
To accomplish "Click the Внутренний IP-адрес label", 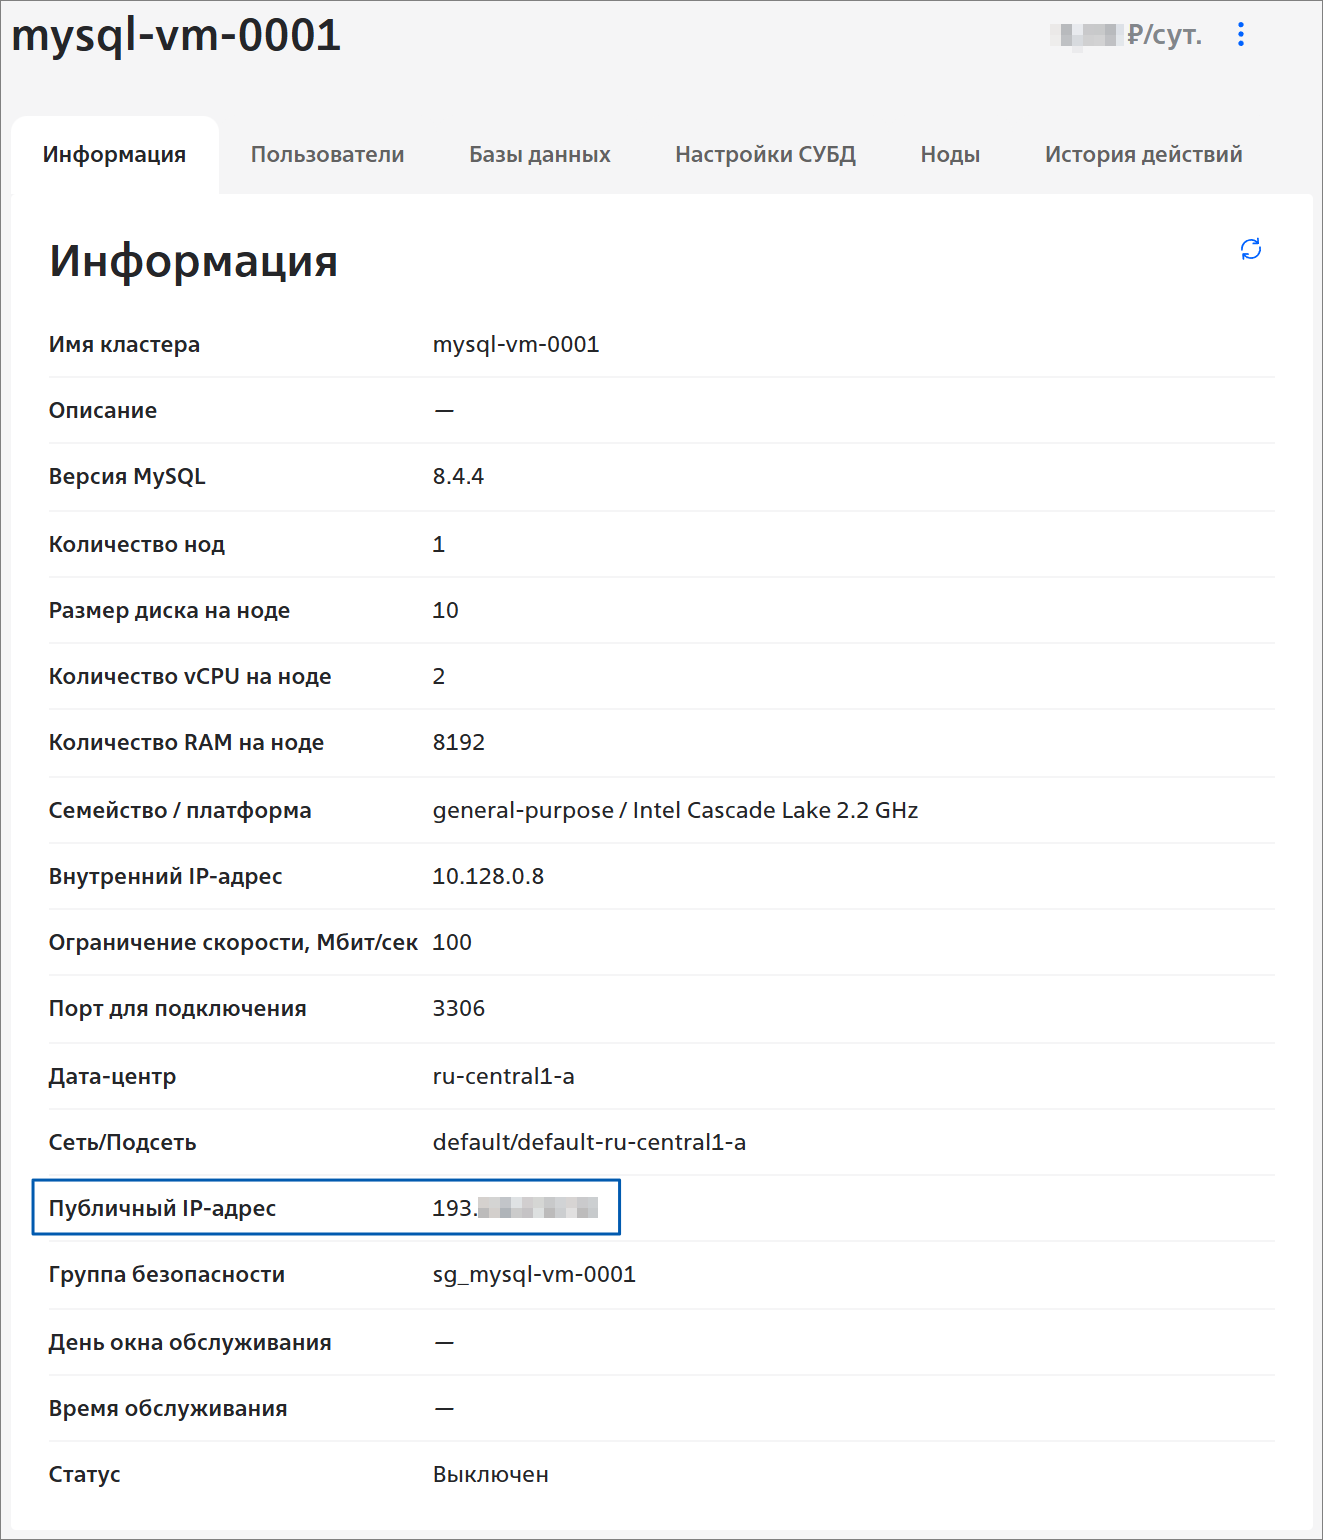I will coord(166,876).
